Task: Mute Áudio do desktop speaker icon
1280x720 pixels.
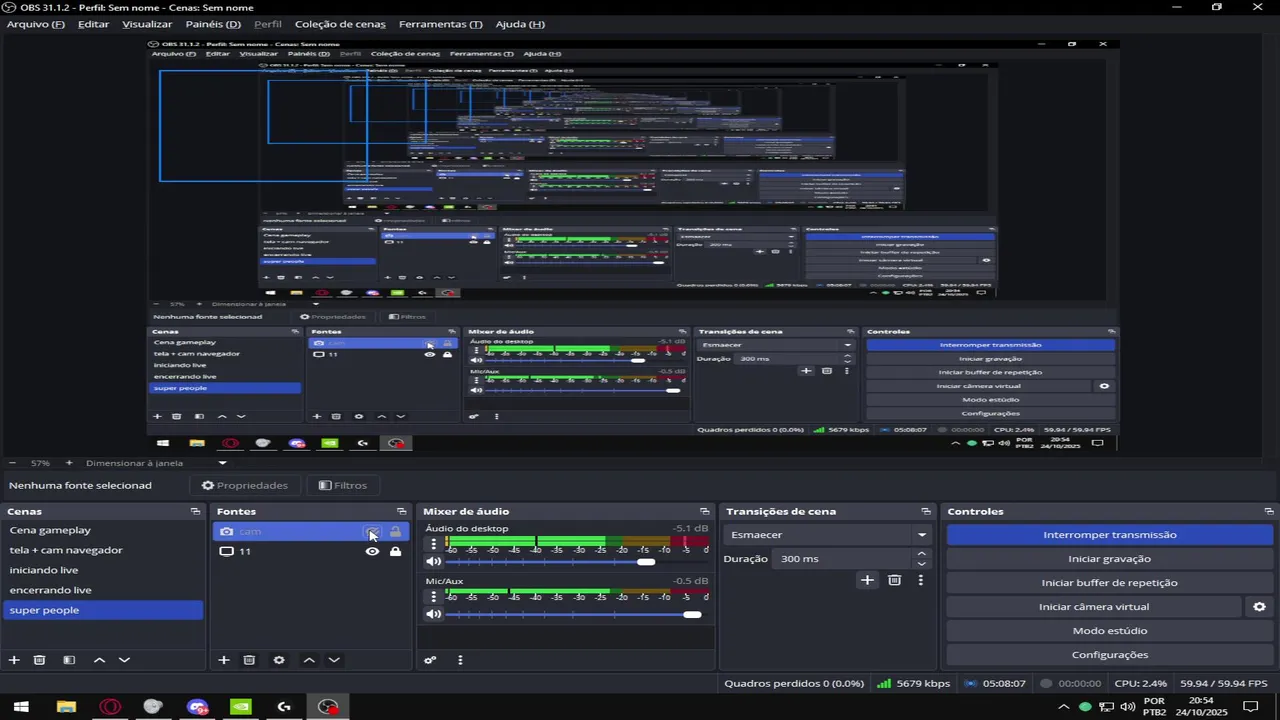Action: point(433,562)
